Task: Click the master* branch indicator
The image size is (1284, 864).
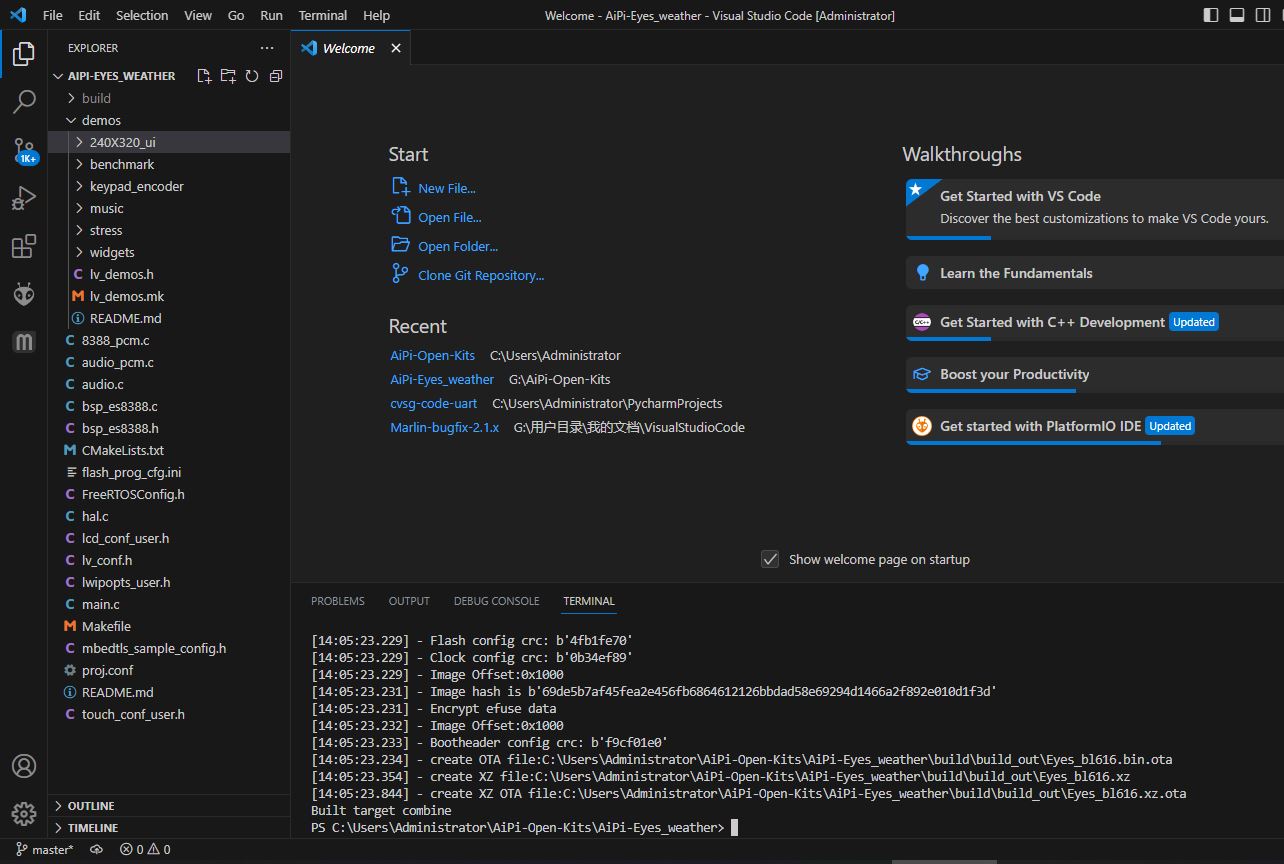Action: pyautogui.click(x=45, y=850)
